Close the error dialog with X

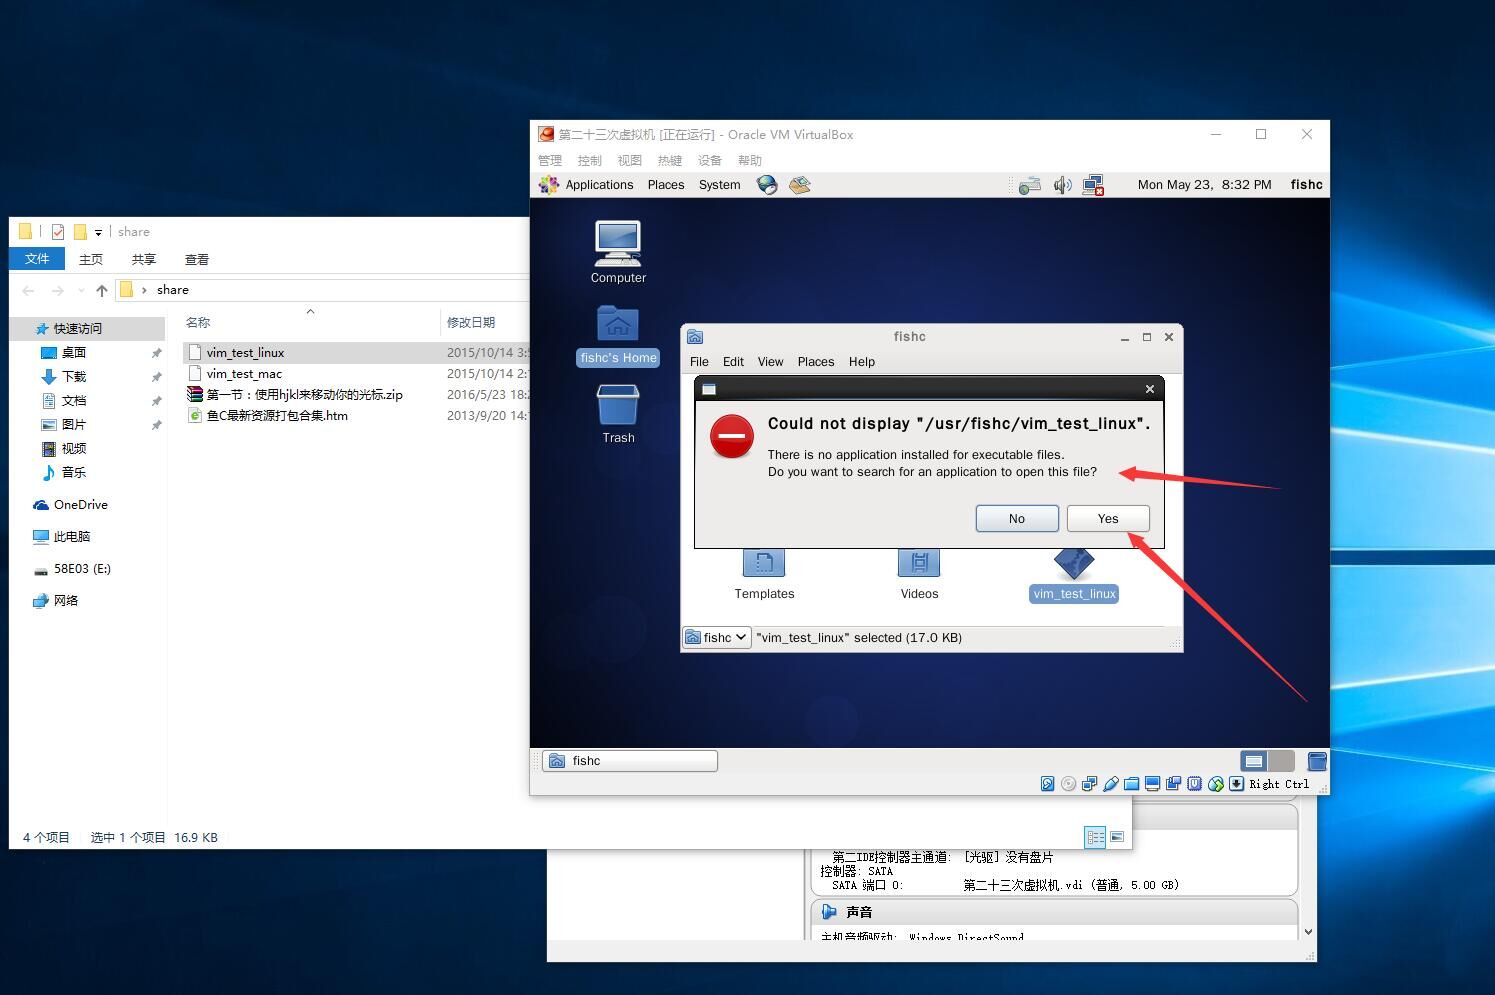point(1149,389)
